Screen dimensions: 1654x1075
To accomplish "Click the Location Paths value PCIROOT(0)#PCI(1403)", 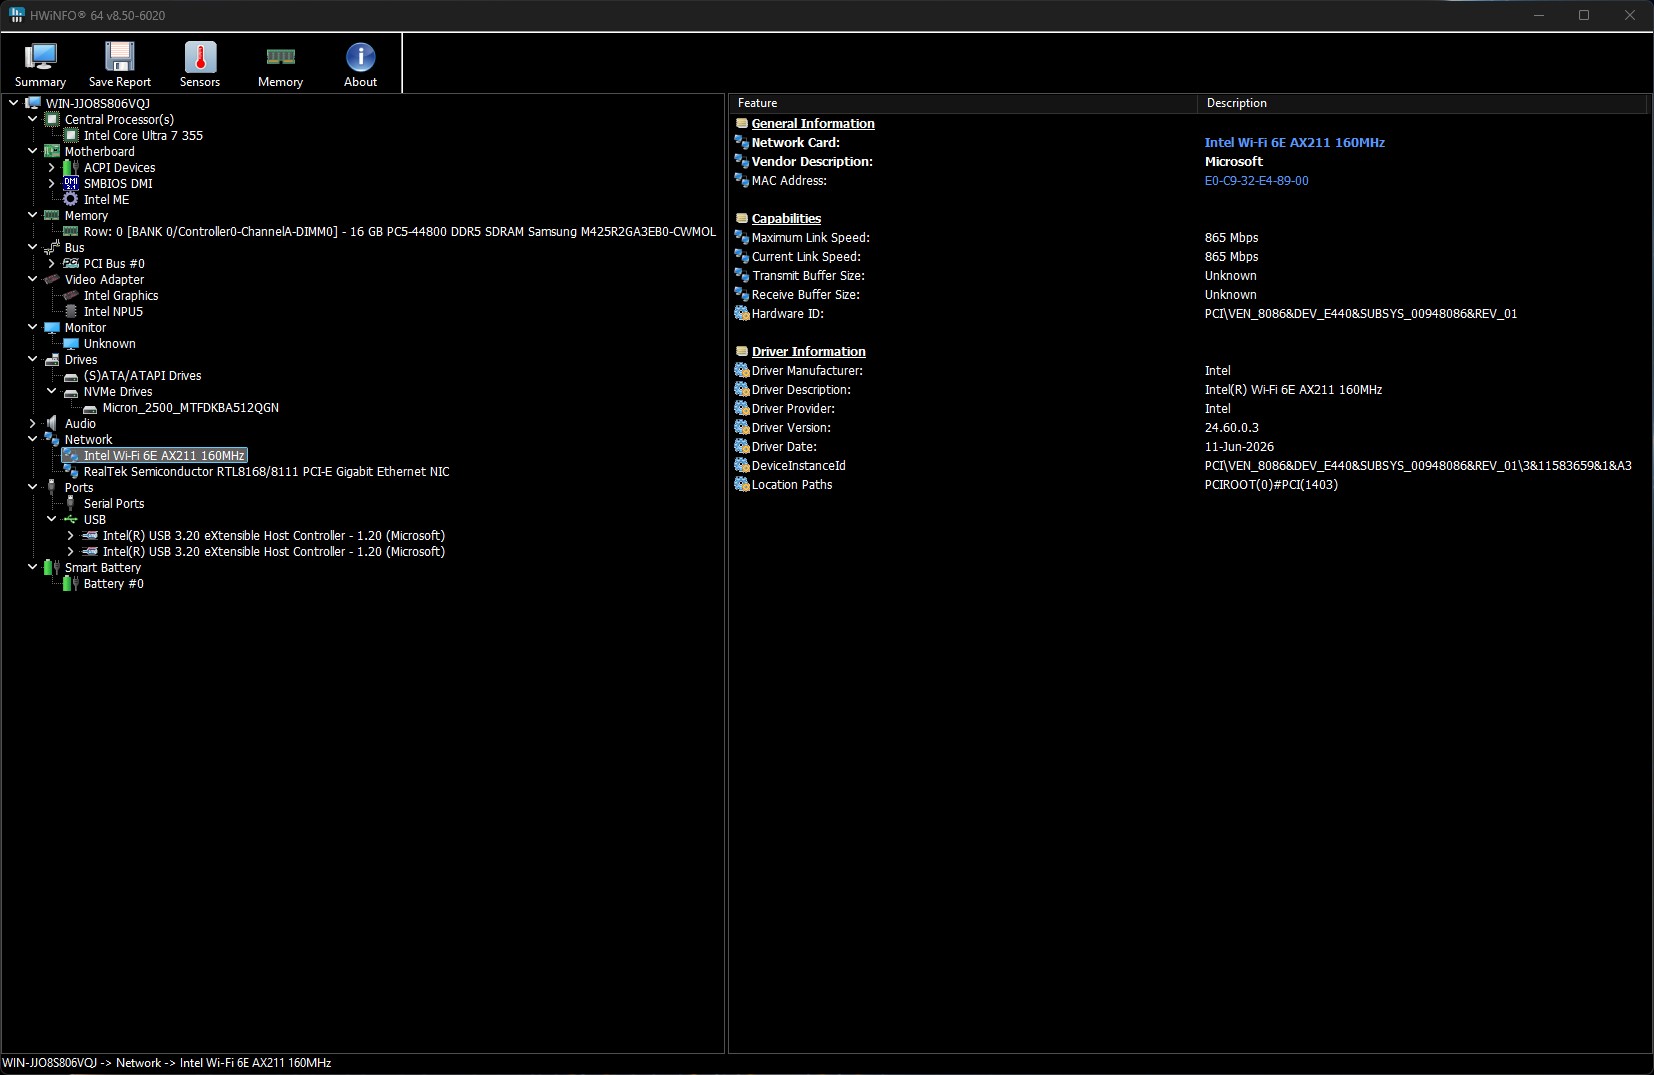I will pos(1271,484).
